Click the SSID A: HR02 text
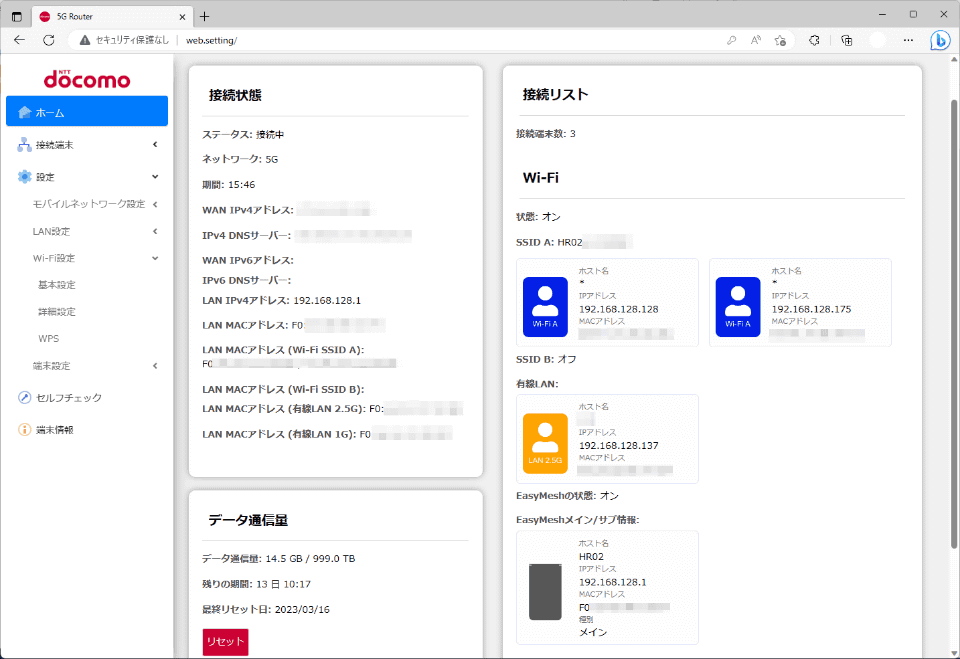The image size is (960, 659). coord(549,243)
